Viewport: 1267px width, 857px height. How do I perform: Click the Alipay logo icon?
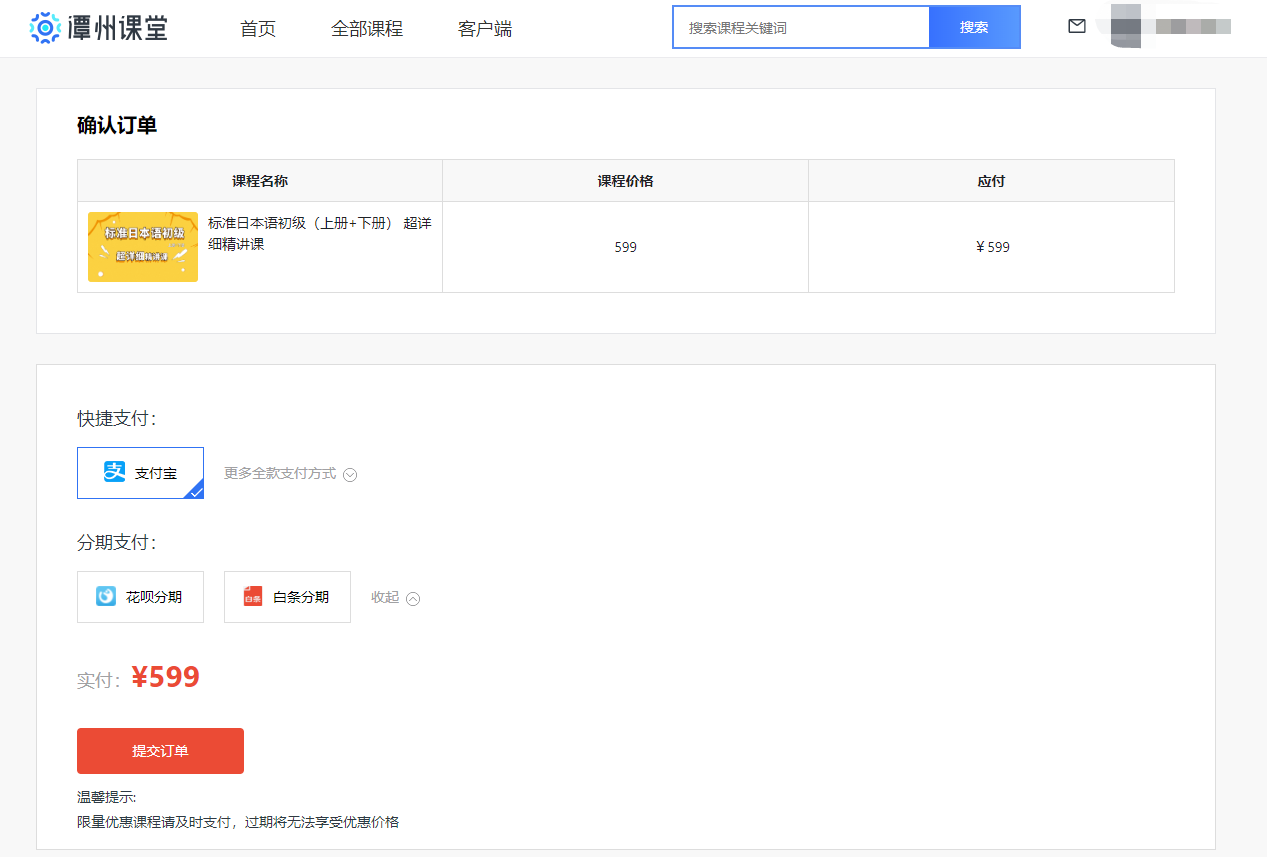pos(115,472)
